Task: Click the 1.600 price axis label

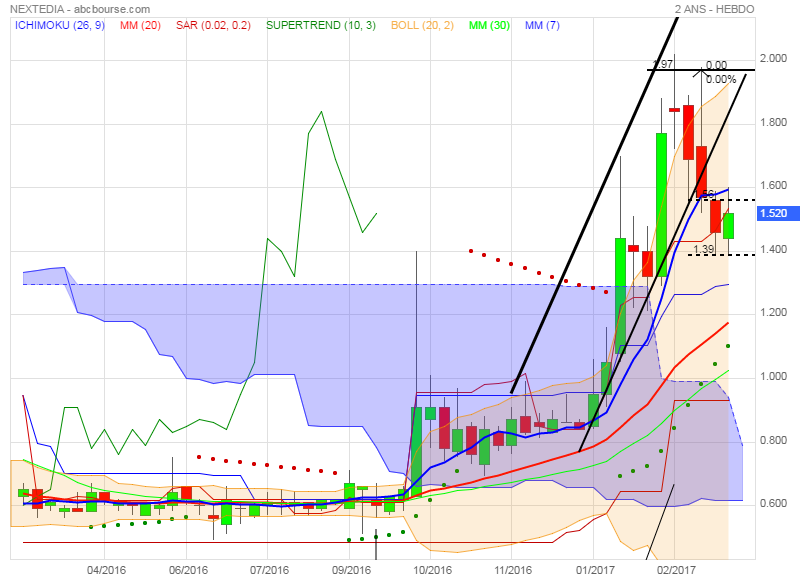Action: [x=773, y=185]
